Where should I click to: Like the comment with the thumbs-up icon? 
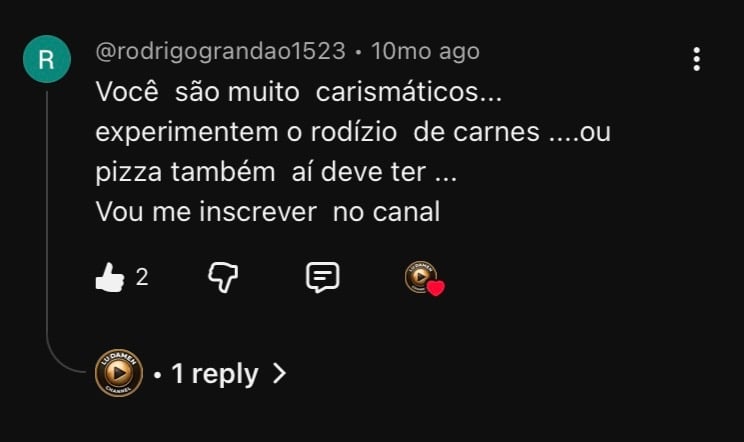(110, 277)
